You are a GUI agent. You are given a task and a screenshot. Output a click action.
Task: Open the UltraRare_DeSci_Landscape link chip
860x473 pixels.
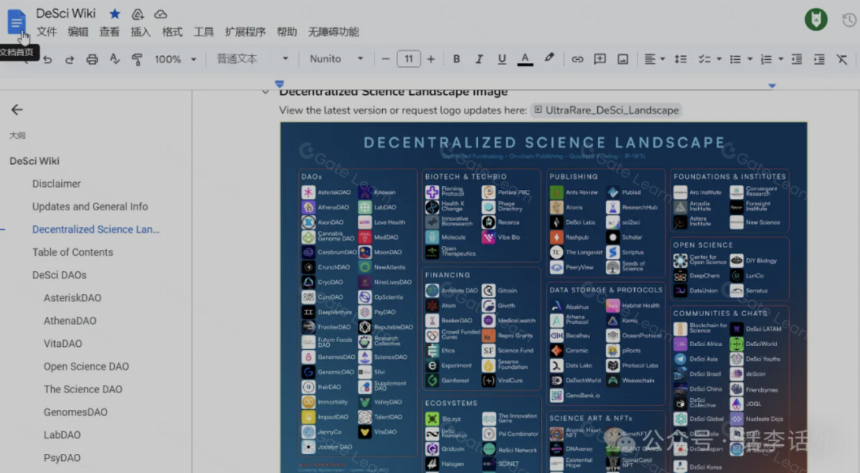[606, 110]
